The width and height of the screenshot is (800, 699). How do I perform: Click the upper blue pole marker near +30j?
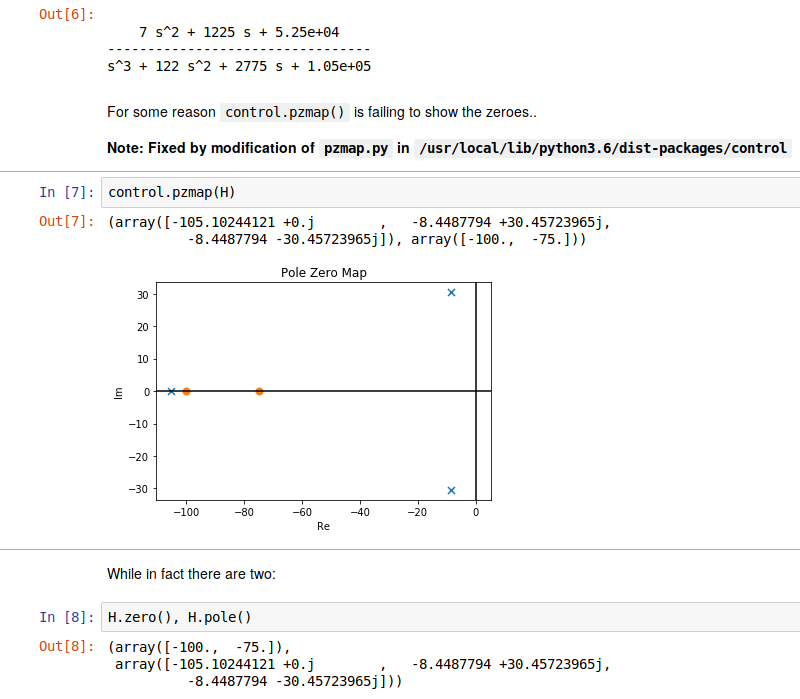pyautogui.click(x=452, y=292)
